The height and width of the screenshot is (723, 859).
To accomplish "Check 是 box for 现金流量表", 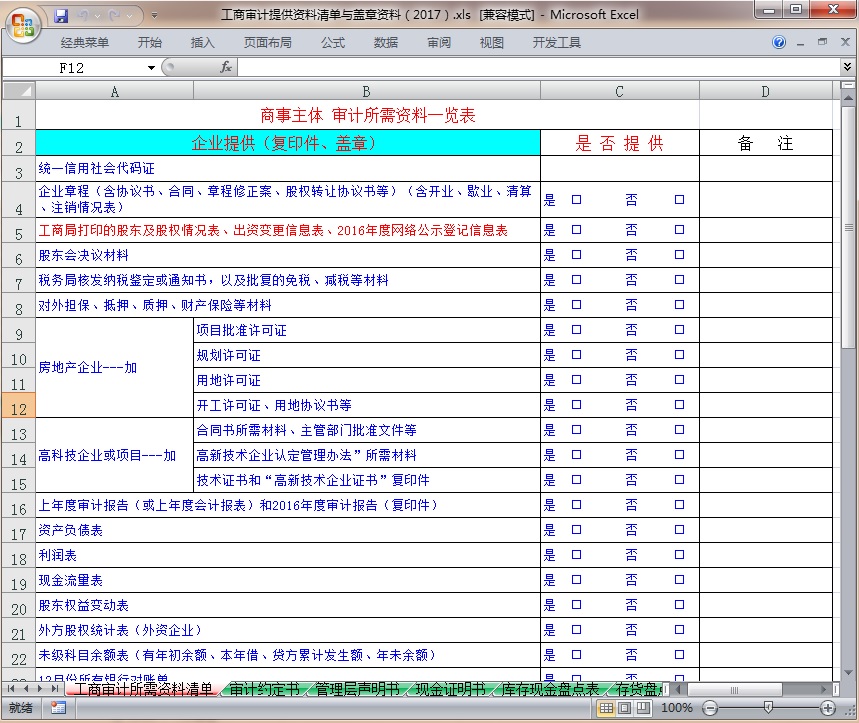I will pos(576,579).
